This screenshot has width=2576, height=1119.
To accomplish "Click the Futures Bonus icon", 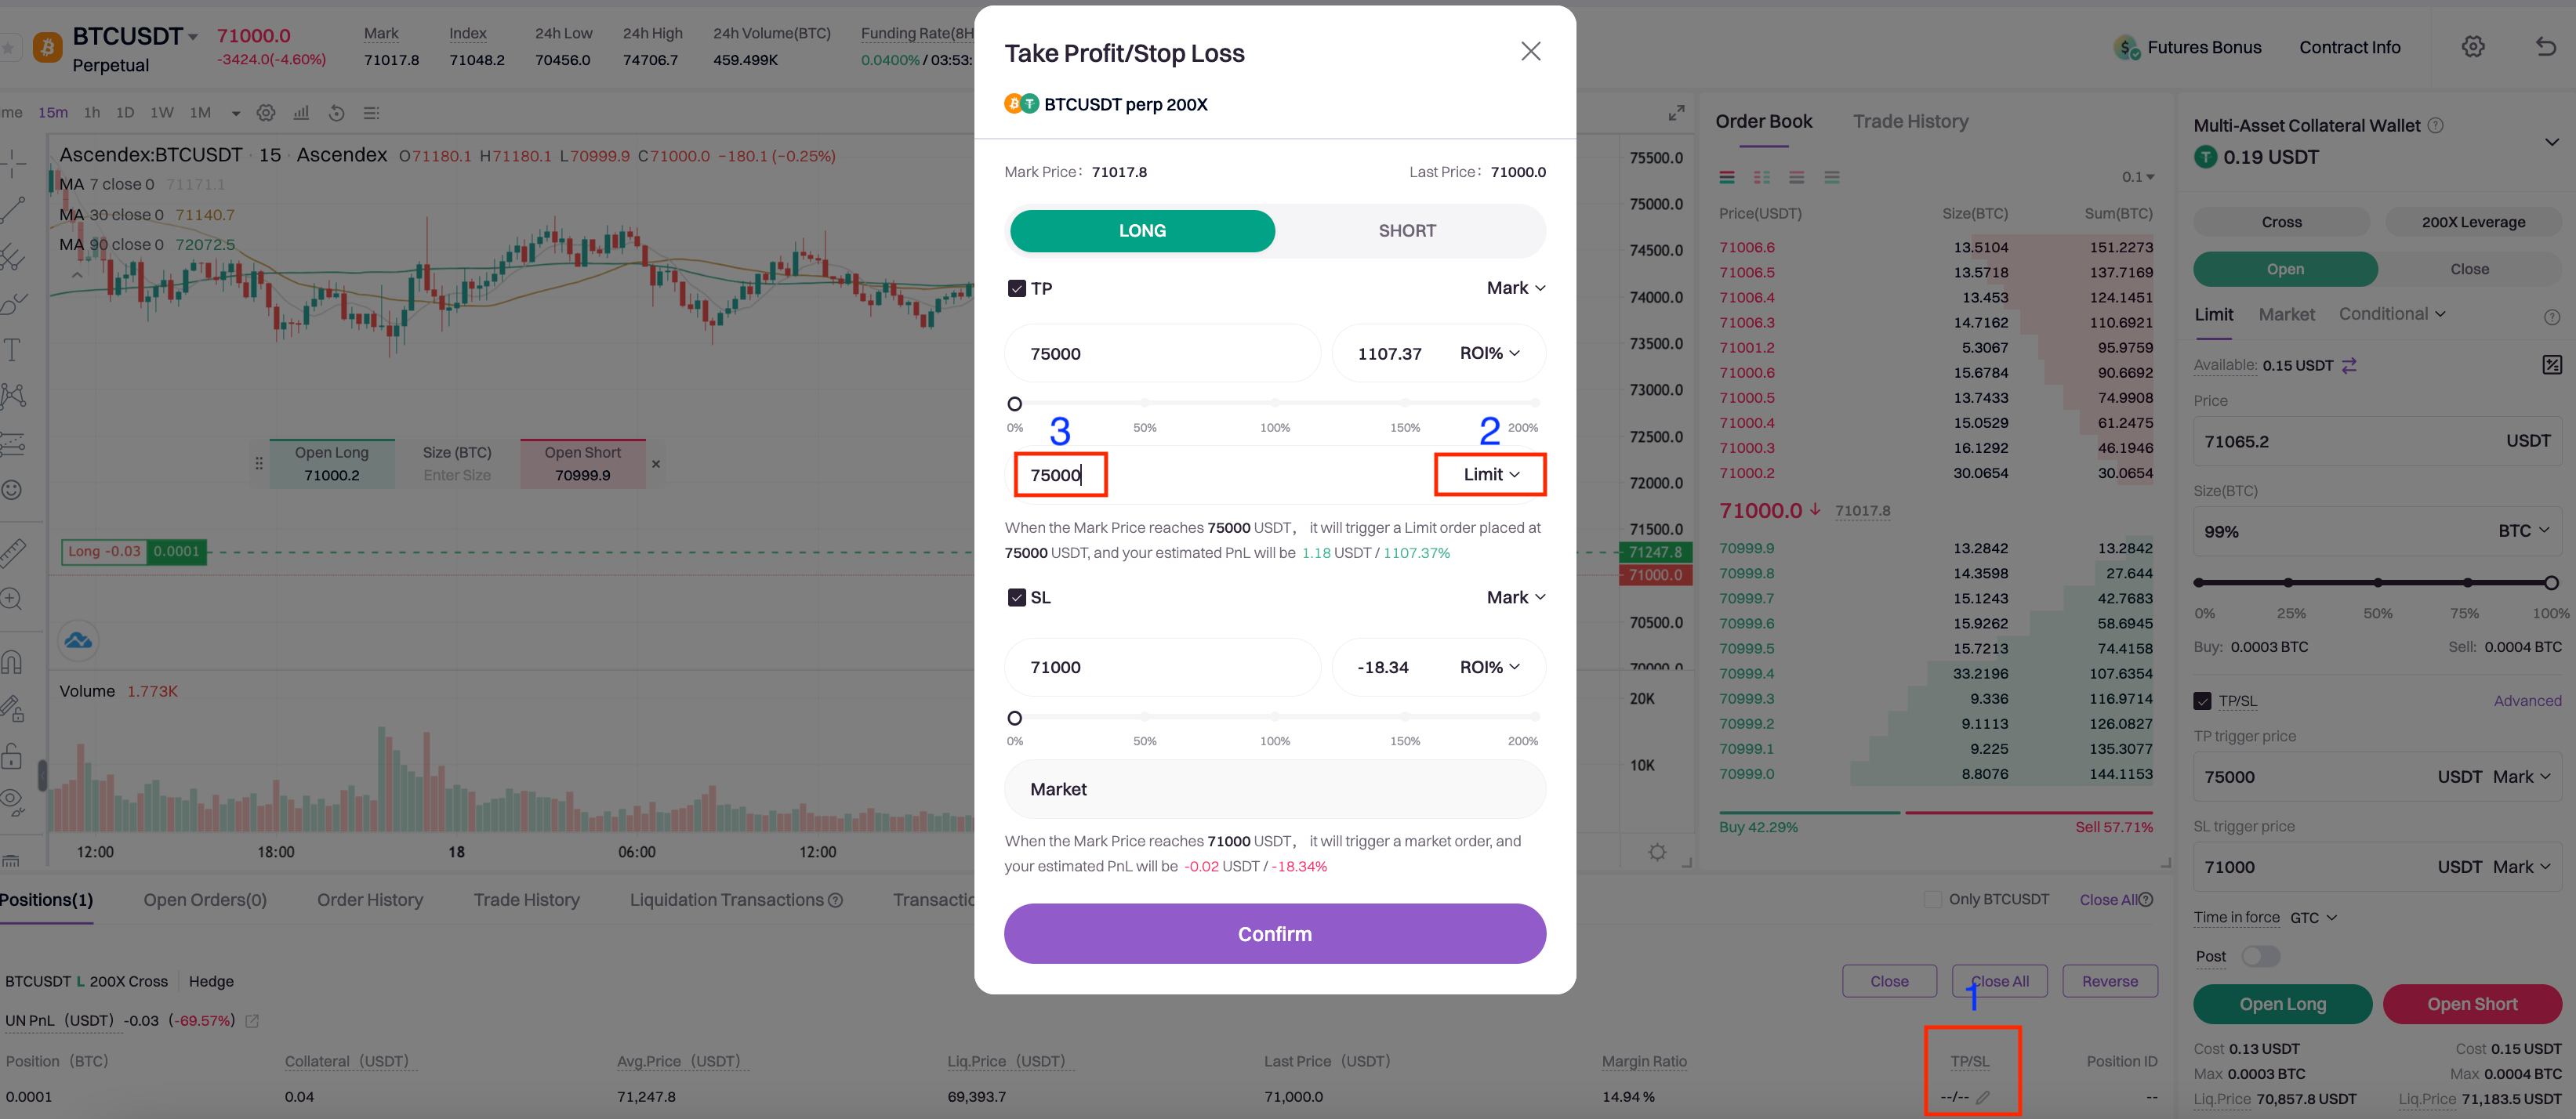I will [x=2126, y=47].
